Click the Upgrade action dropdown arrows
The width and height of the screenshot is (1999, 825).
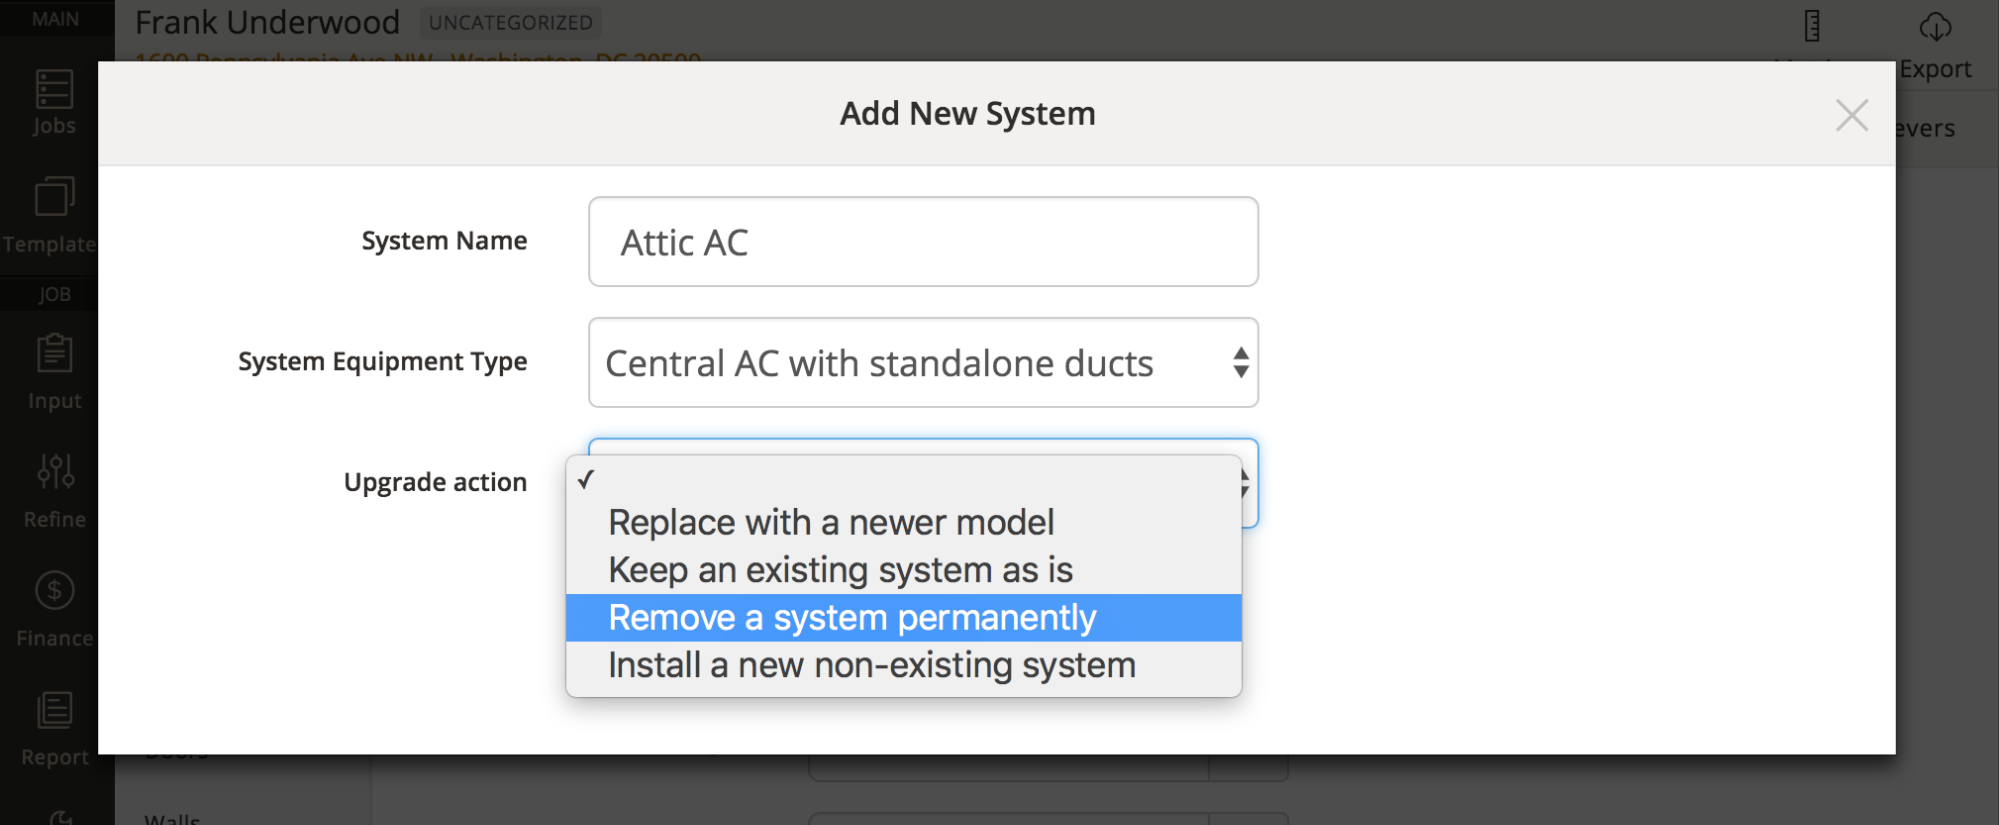pyautogui.click(x=1245, y=484)
